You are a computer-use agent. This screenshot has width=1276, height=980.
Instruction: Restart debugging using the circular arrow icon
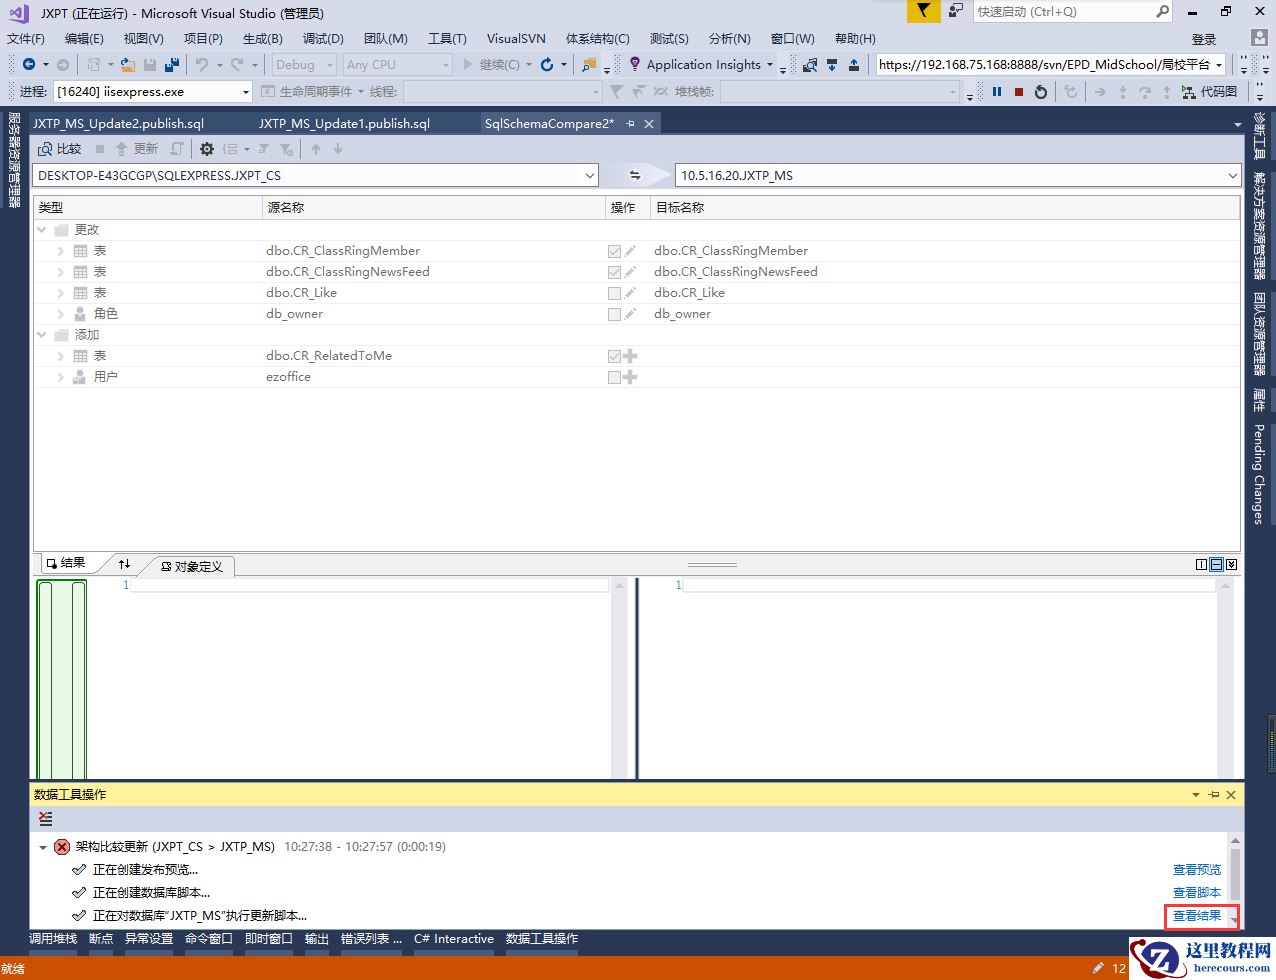[x=1041, y=91]
